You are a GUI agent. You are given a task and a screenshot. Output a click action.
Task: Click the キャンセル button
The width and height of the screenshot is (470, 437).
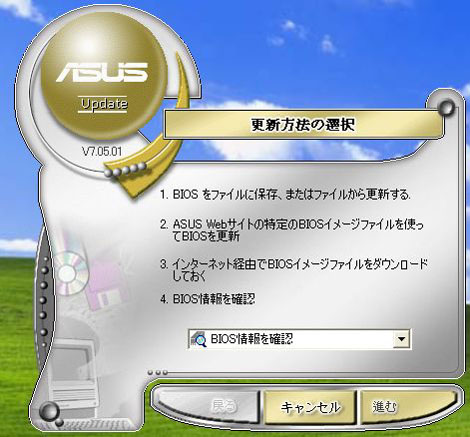310,407
